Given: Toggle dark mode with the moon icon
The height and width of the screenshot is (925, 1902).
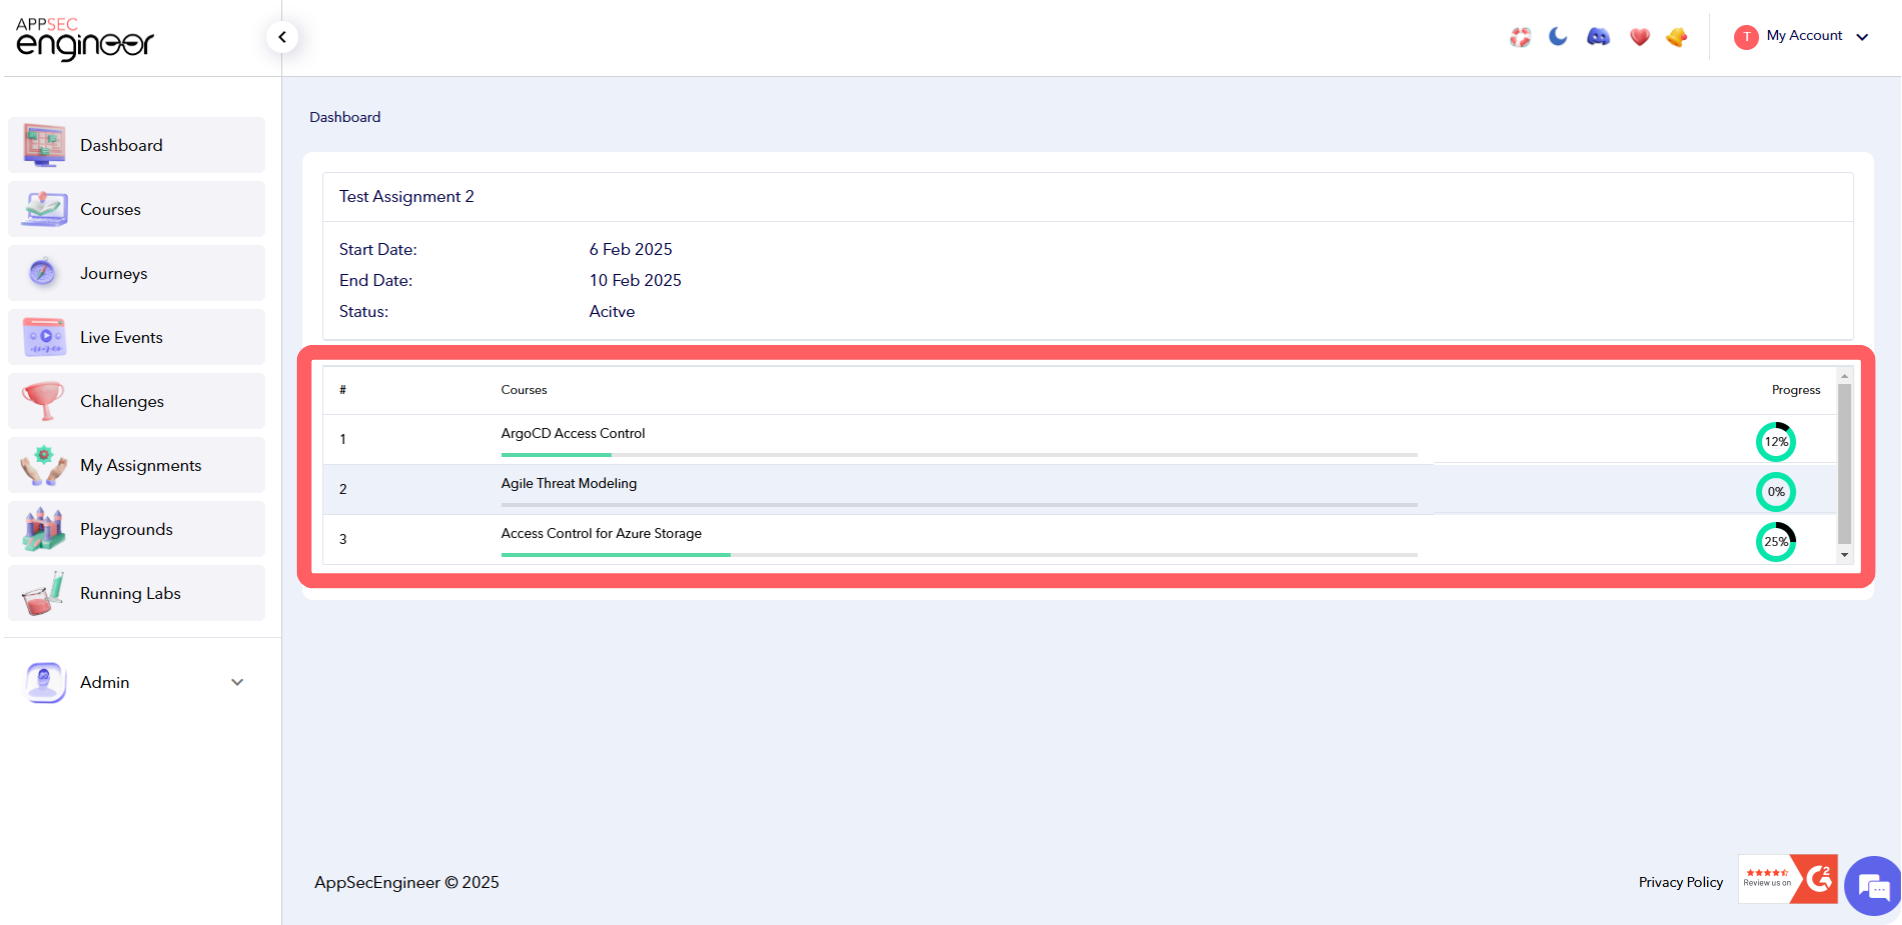Looking at the screenshot, I should click(1558, 36).
